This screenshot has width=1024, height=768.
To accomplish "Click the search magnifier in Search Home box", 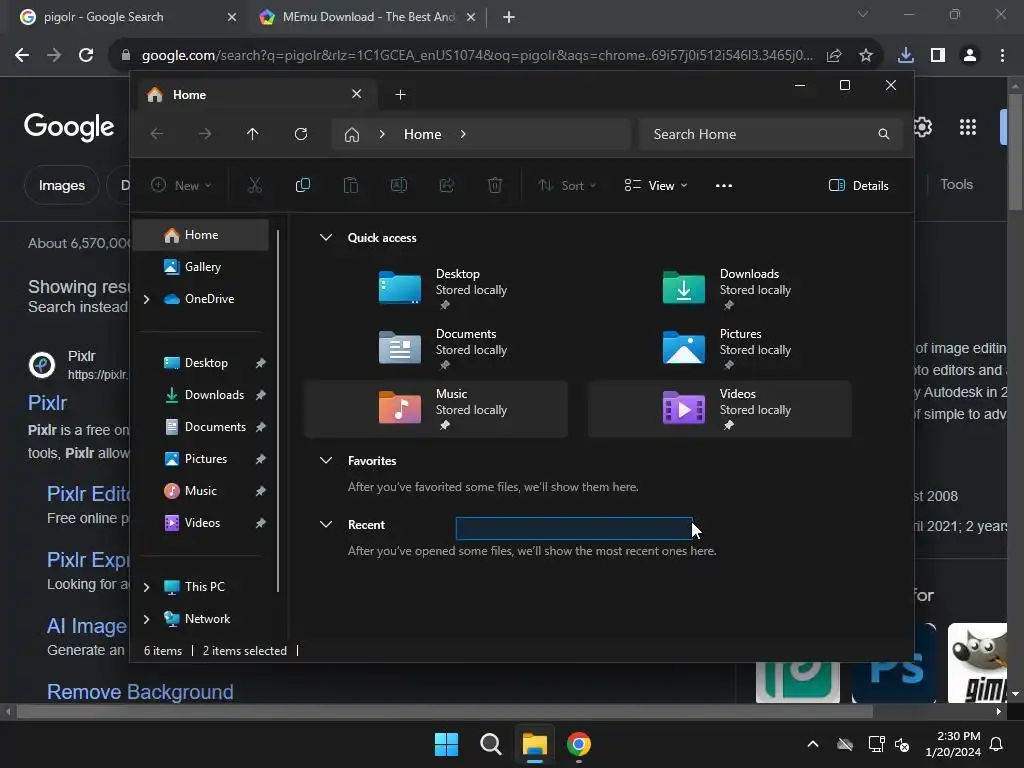I will click(884, 134).
